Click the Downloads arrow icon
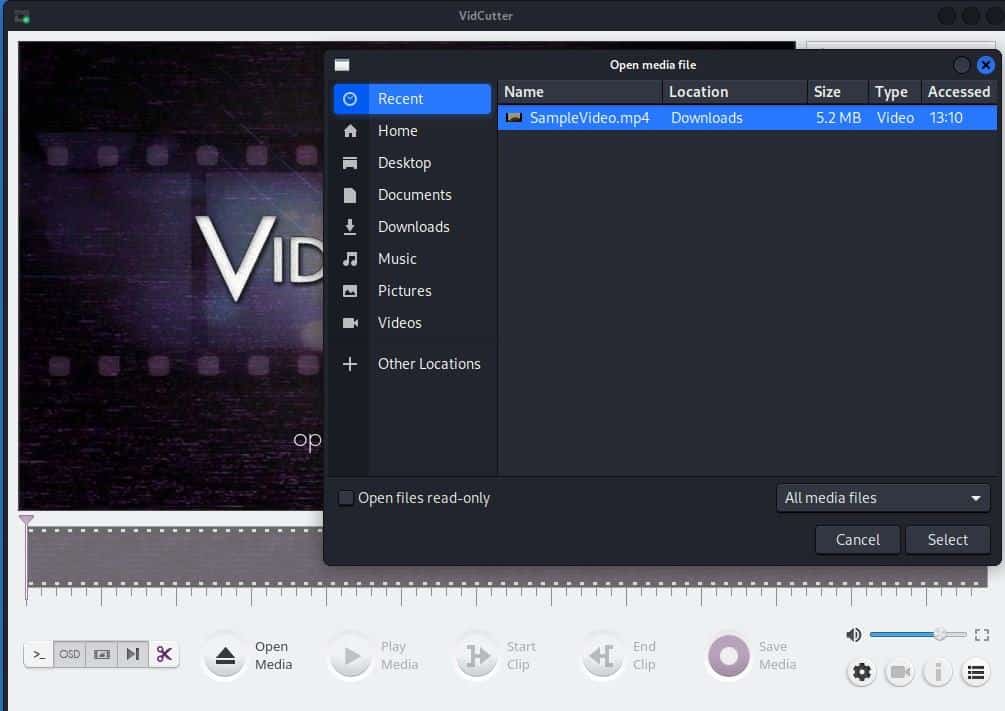 click(350, 226)
